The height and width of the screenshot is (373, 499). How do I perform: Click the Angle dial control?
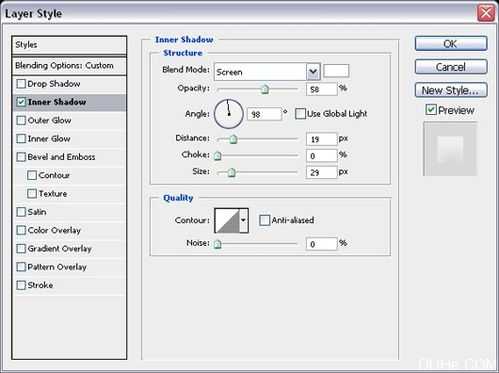(x=229, y=114)
